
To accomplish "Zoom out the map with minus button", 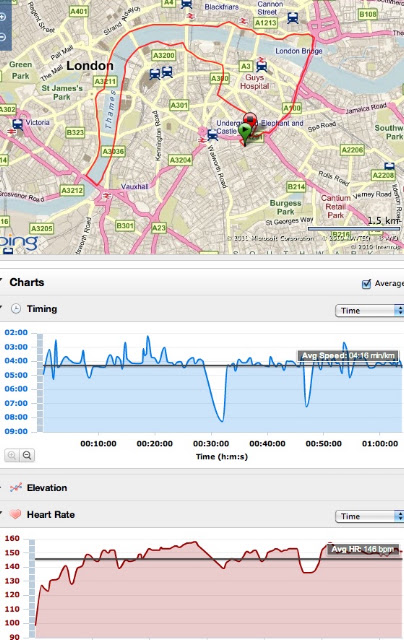I will (2, 37).
